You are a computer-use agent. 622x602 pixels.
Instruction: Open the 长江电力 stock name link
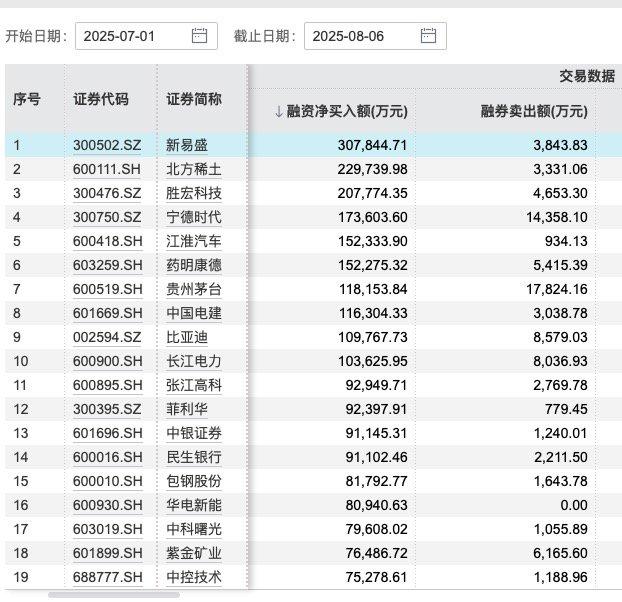tap(194, 361)
